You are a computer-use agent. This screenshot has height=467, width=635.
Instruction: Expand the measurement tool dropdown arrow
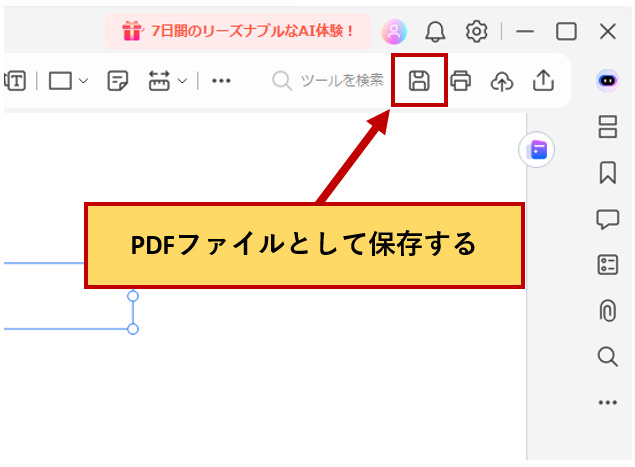click(x=183, y=81)
